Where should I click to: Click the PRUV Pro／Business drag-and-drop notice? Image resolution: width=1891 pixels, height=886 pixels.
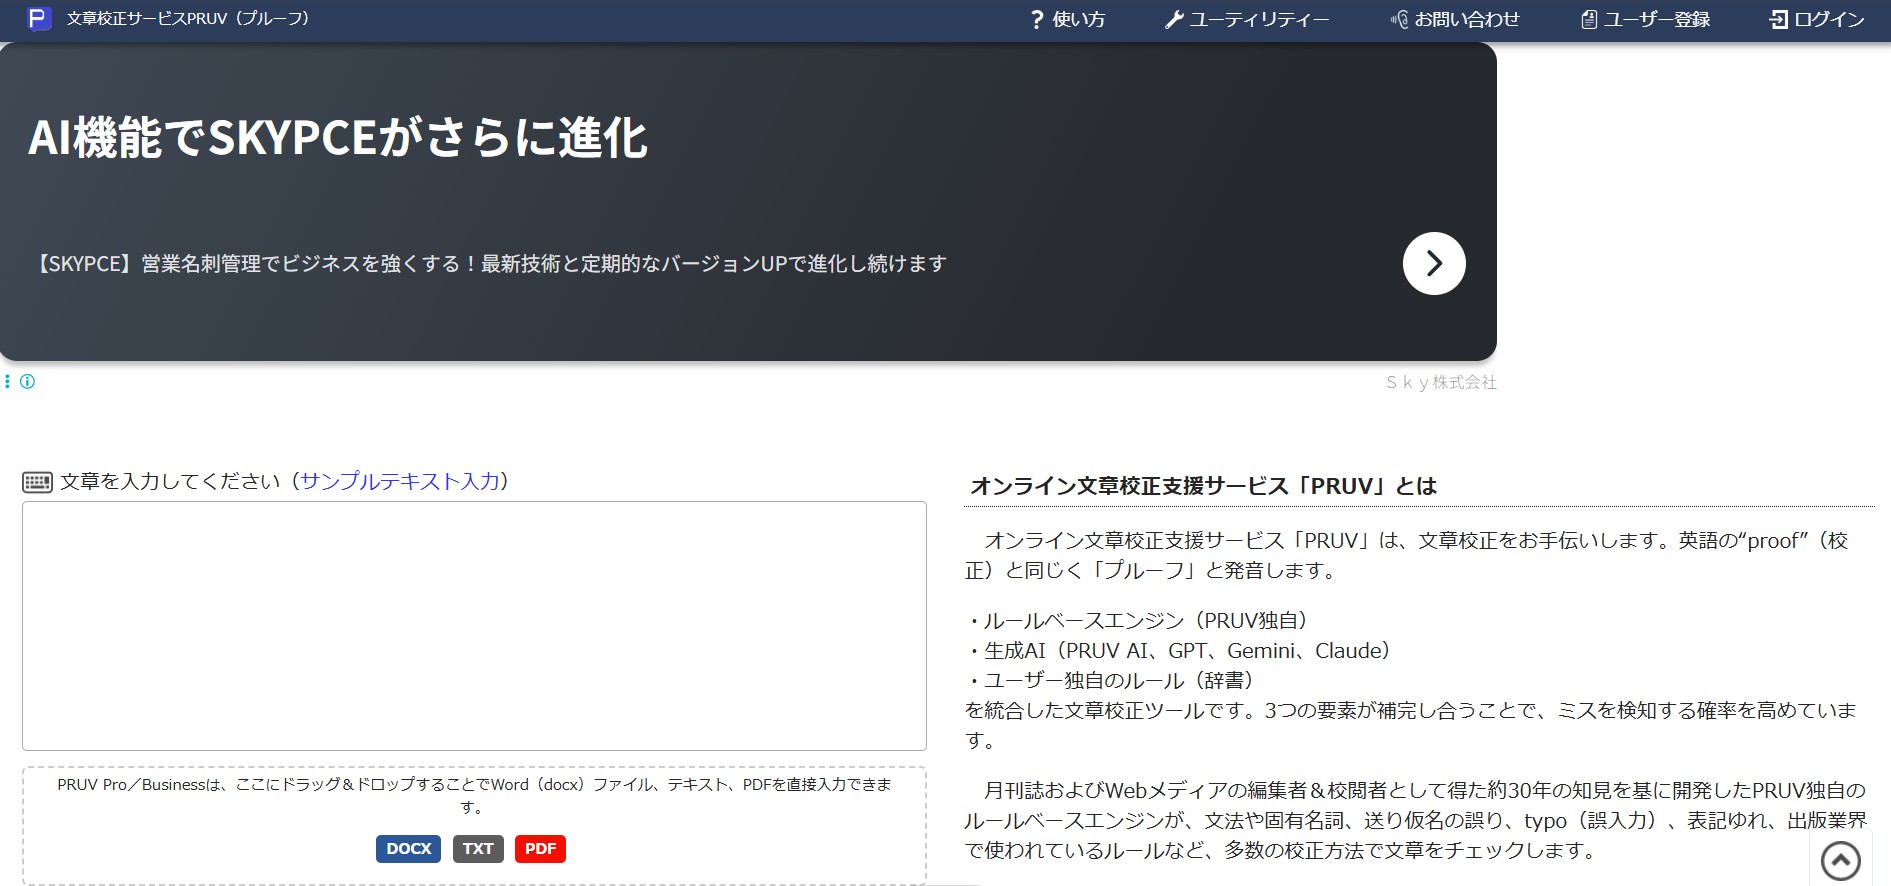tap(474, 795)
